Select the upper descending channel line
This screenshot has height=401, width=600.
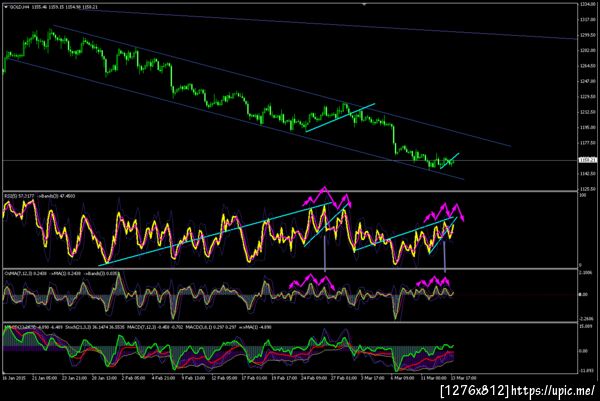(x=282, y=86)
